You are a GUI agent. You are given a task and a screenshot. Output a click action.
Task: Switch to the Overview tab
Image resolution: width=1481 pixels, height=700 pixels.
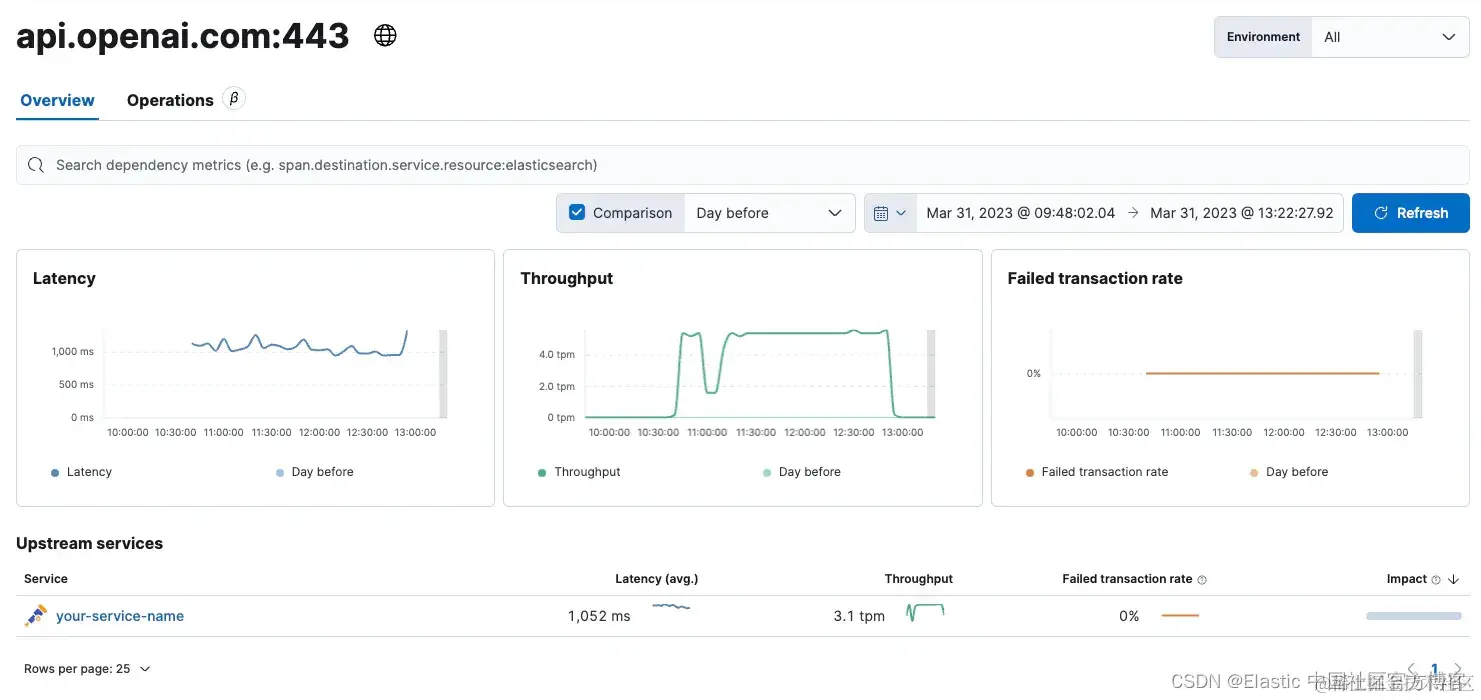[57, 100]
